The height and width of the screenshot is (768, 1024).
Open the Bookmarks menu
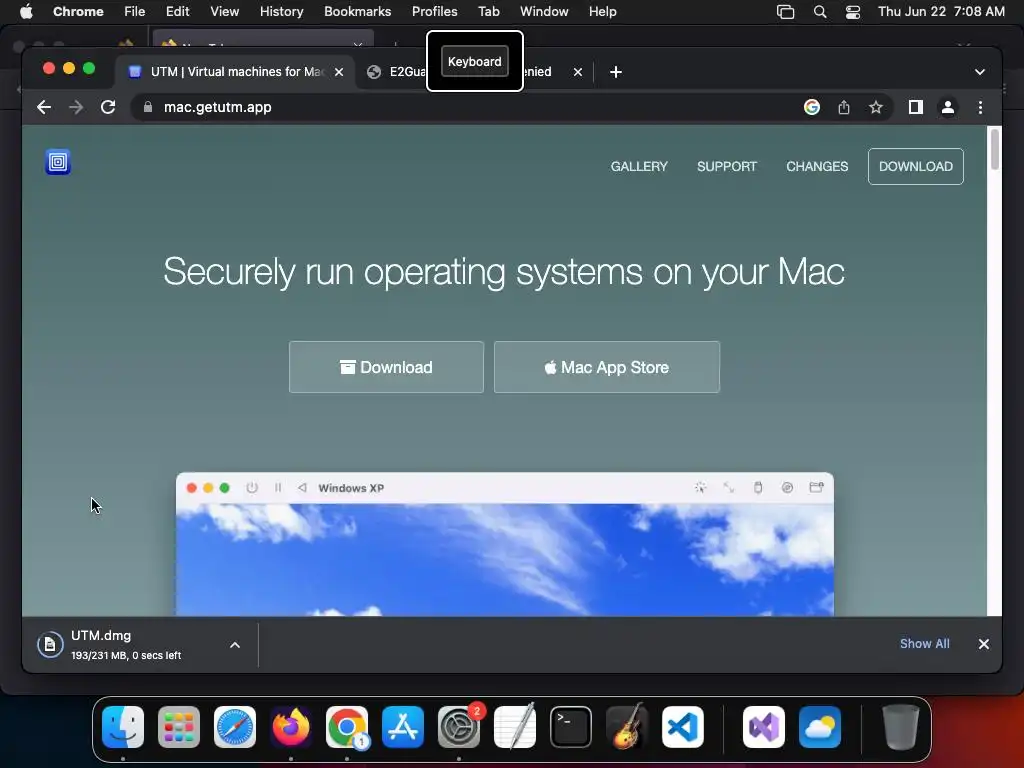(357, 11)
